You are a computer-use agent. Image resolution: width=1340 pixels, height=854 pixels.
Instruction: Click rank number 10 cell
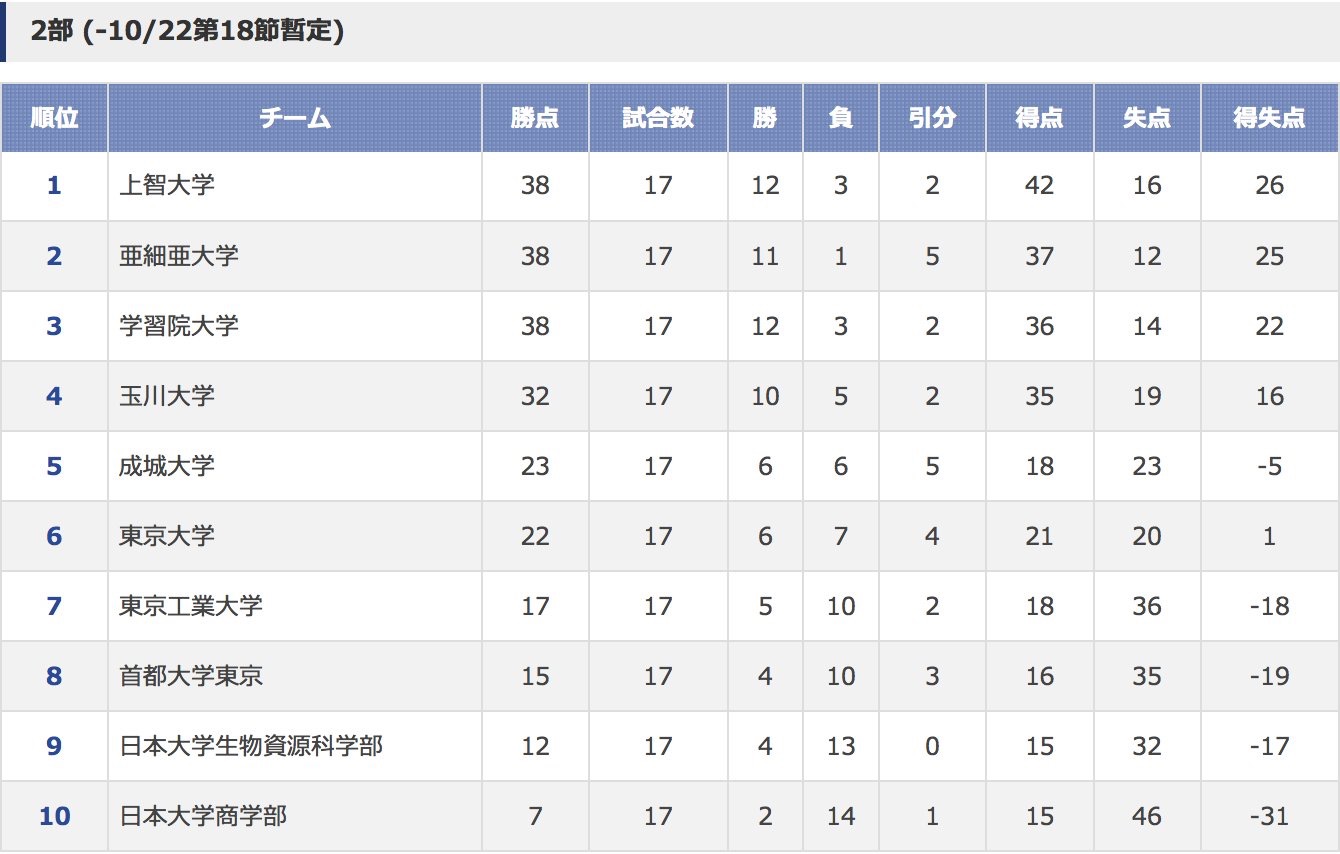click(x=54, y=816)
